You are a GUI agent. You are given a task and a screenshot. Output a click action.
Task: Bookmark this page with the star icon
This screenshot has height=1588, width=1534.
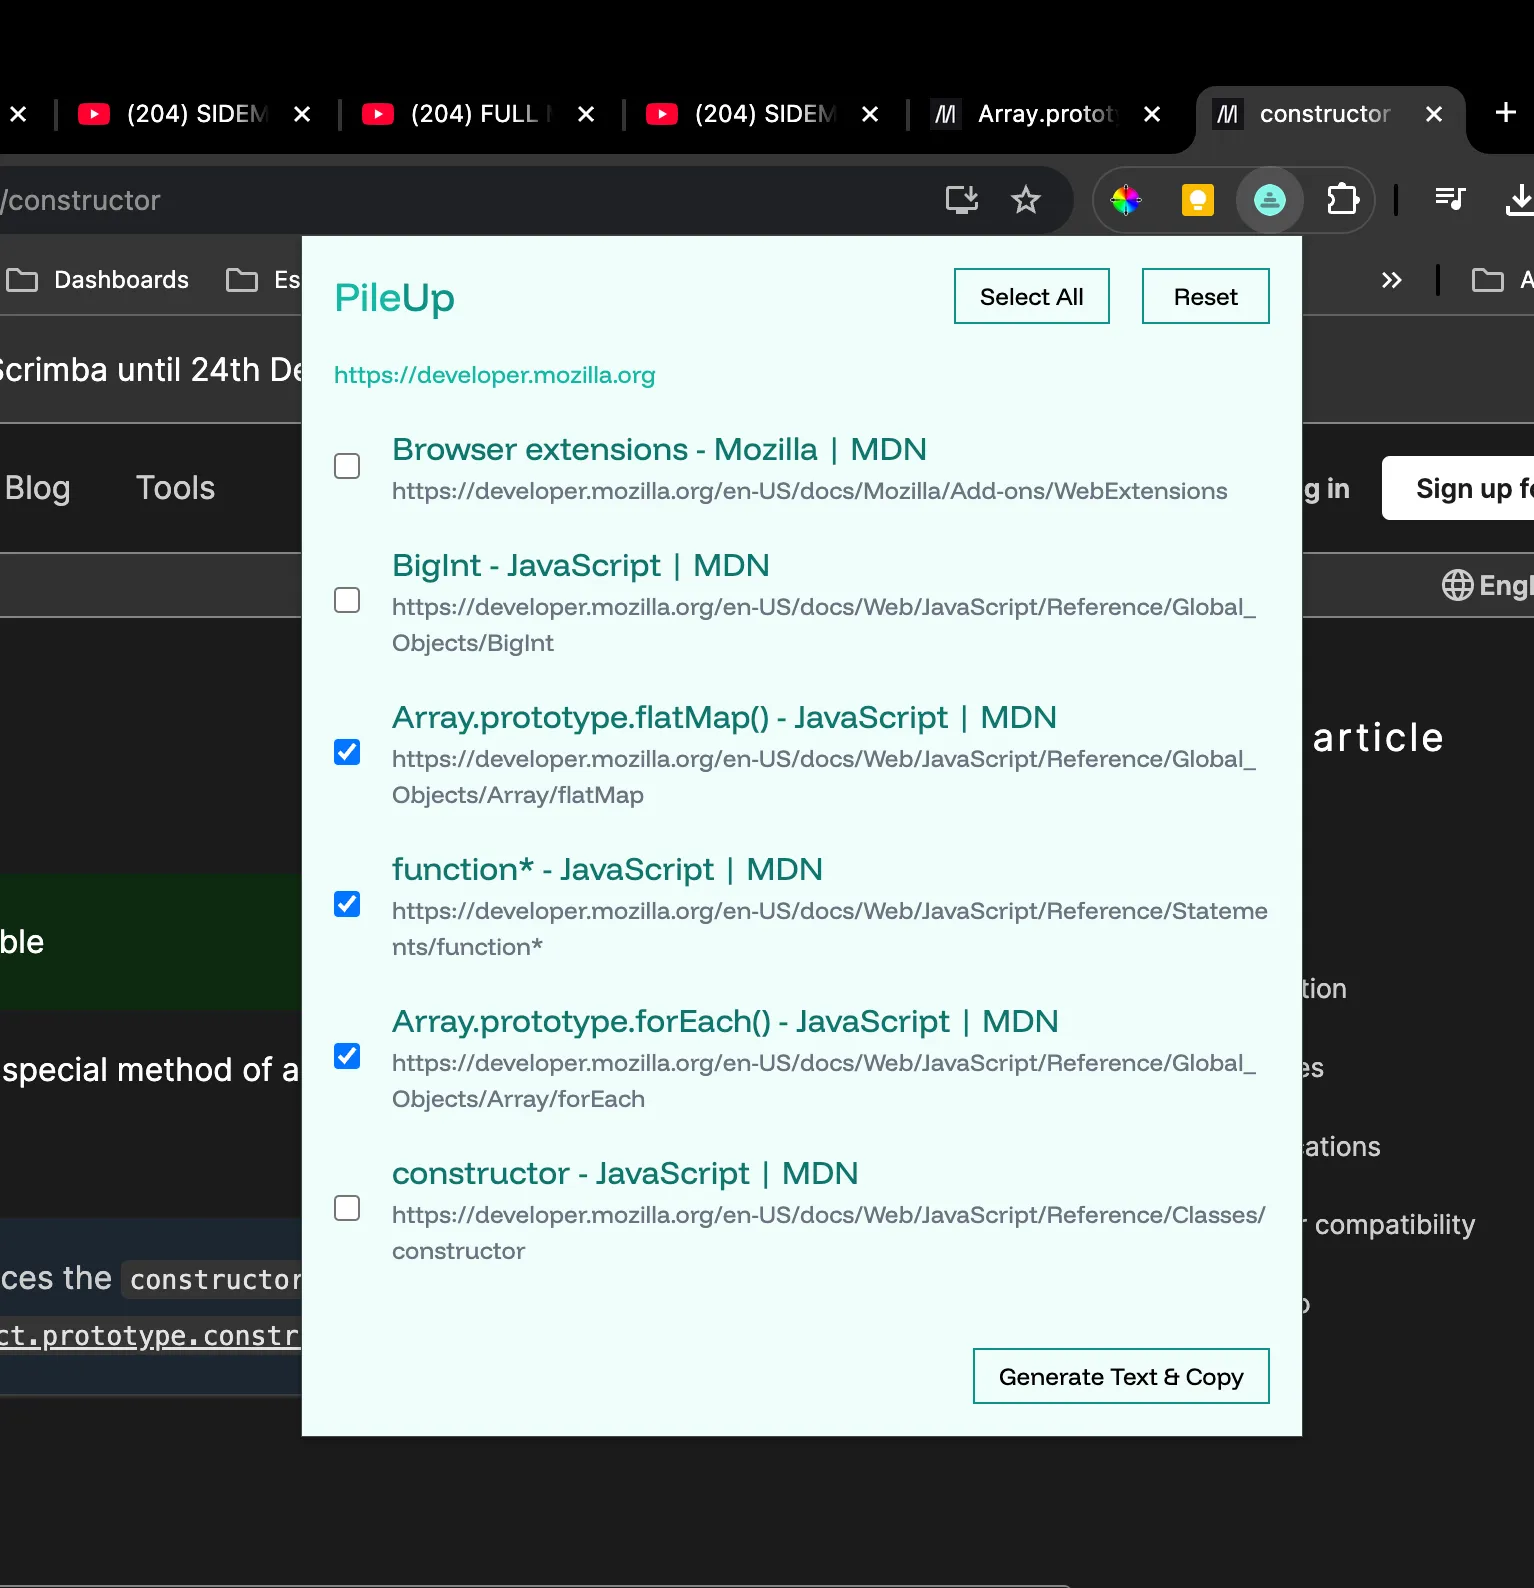click(1025, 200)
